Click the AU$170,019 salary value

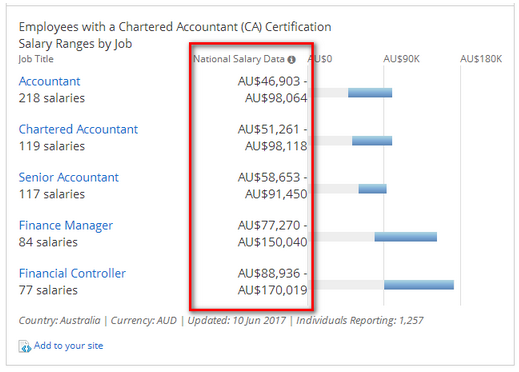click(272, 290)
